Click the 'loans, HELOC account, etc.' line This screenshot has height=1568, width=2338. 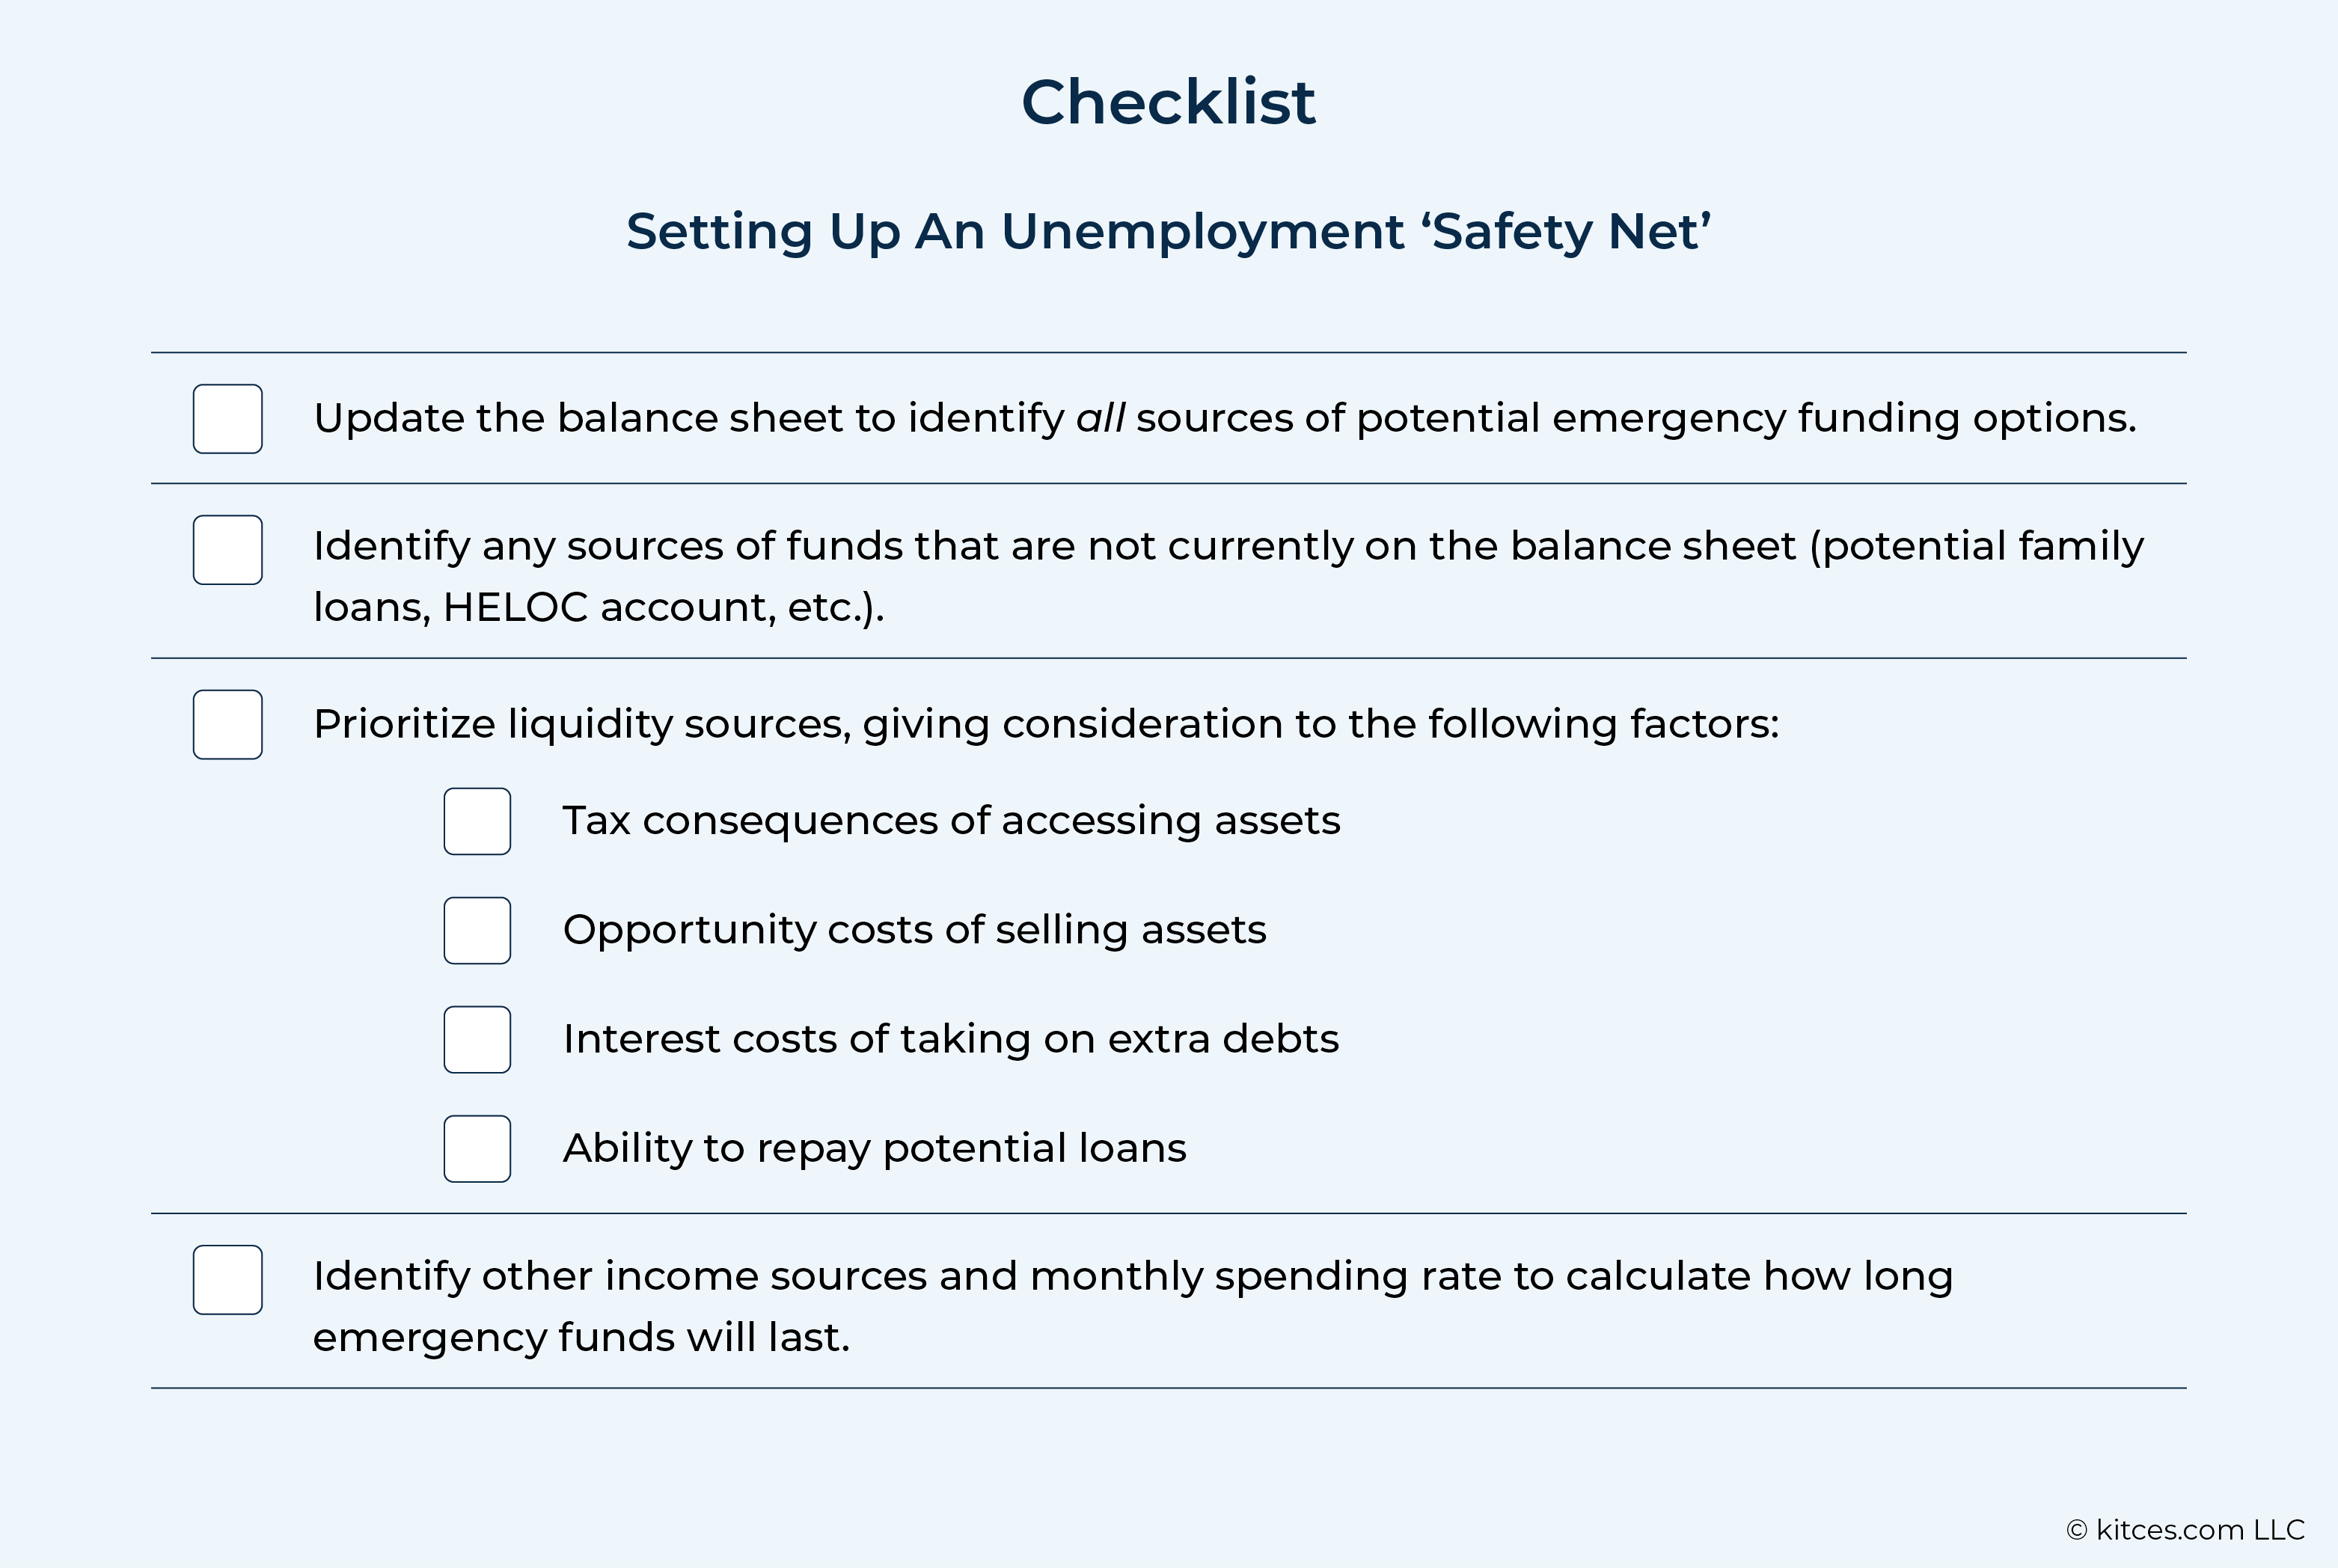click(x=599, y=608)
